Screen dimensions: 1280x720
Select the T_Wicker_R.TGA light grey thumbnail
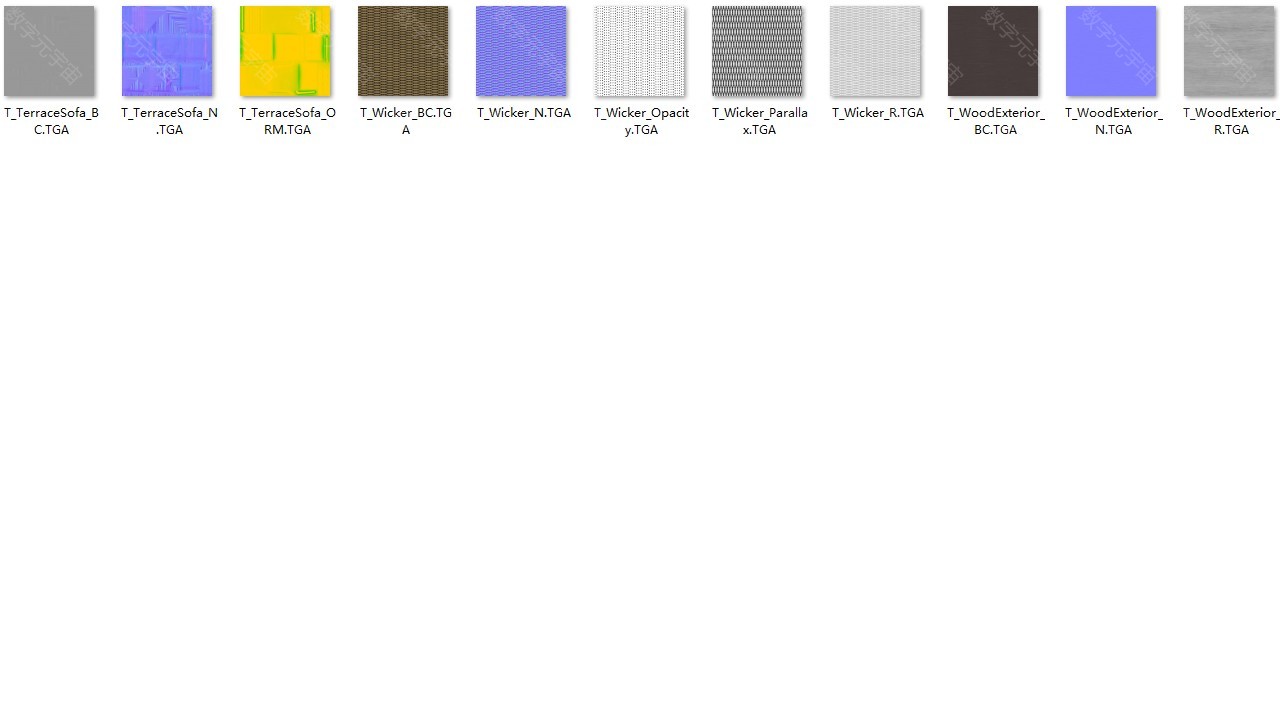click(875, 51)
